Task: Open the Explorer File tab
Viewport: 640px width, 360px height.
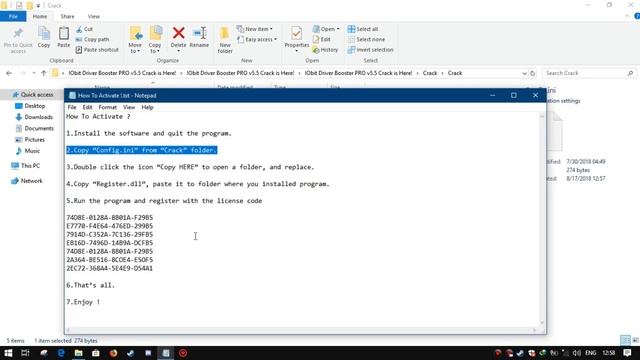Action: click(13, 16)
